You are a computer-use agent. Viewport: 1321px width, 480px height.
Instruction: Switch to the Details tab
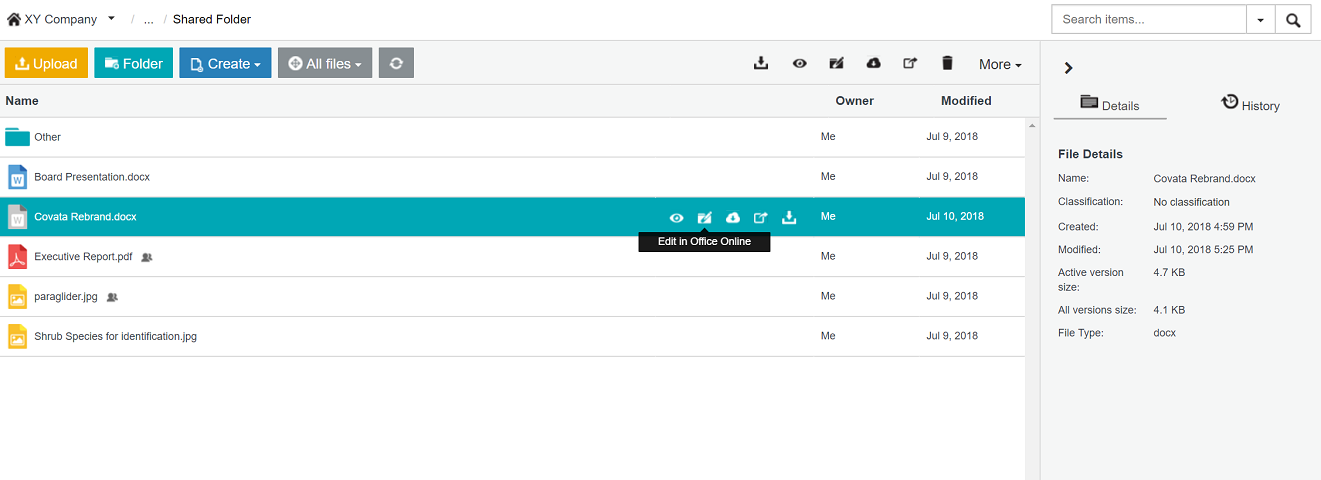click(x=1110, y=104)
